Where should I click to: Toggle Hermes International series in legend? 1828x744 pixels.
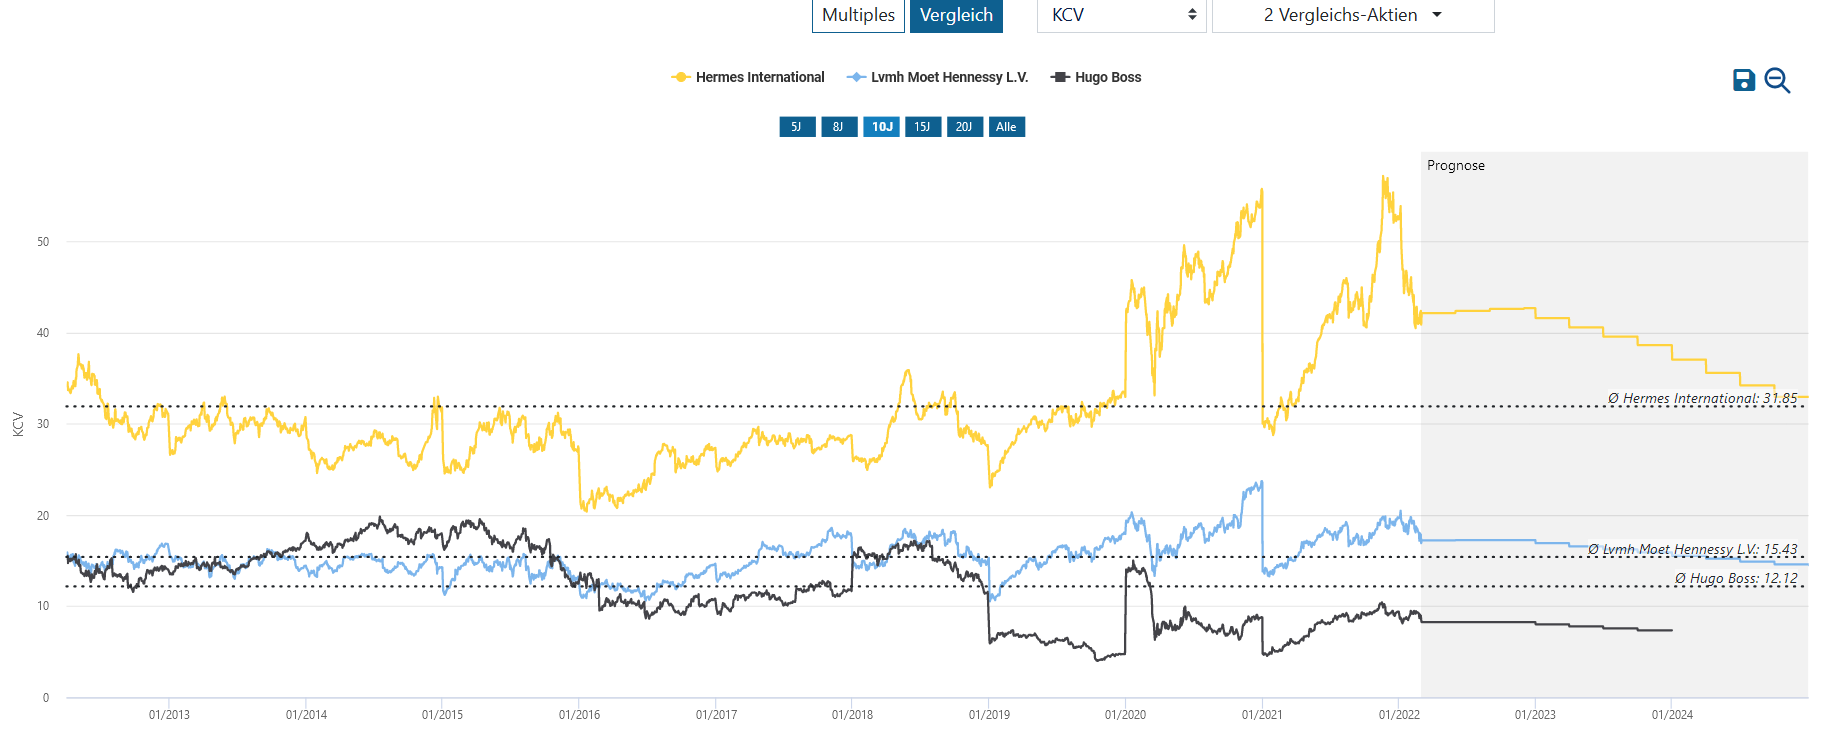click(748, 77)
